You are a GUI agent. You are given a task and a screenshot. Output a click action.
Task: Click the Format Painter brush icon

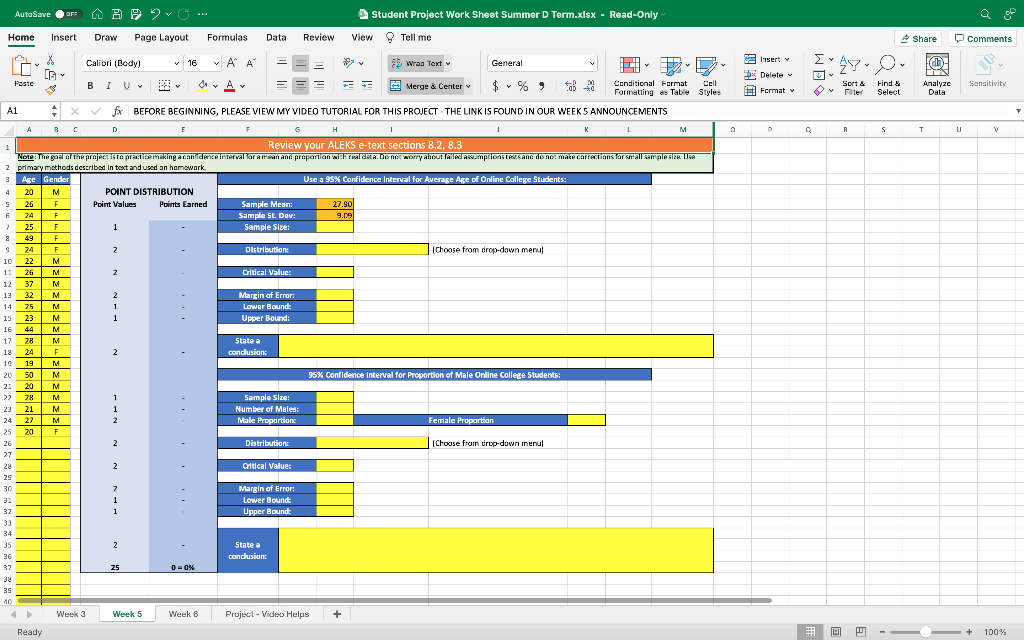point(50,89)
